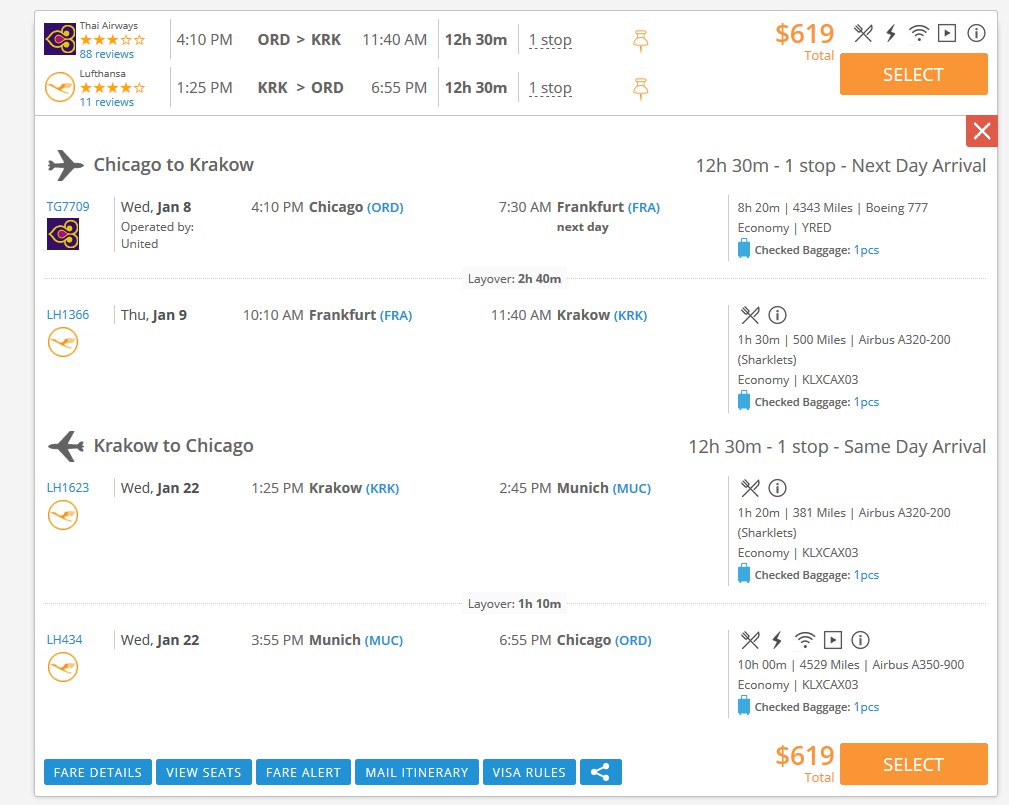
Task: Pin the ORD to KRK outbound flight
Action: [x=640, y=41]
